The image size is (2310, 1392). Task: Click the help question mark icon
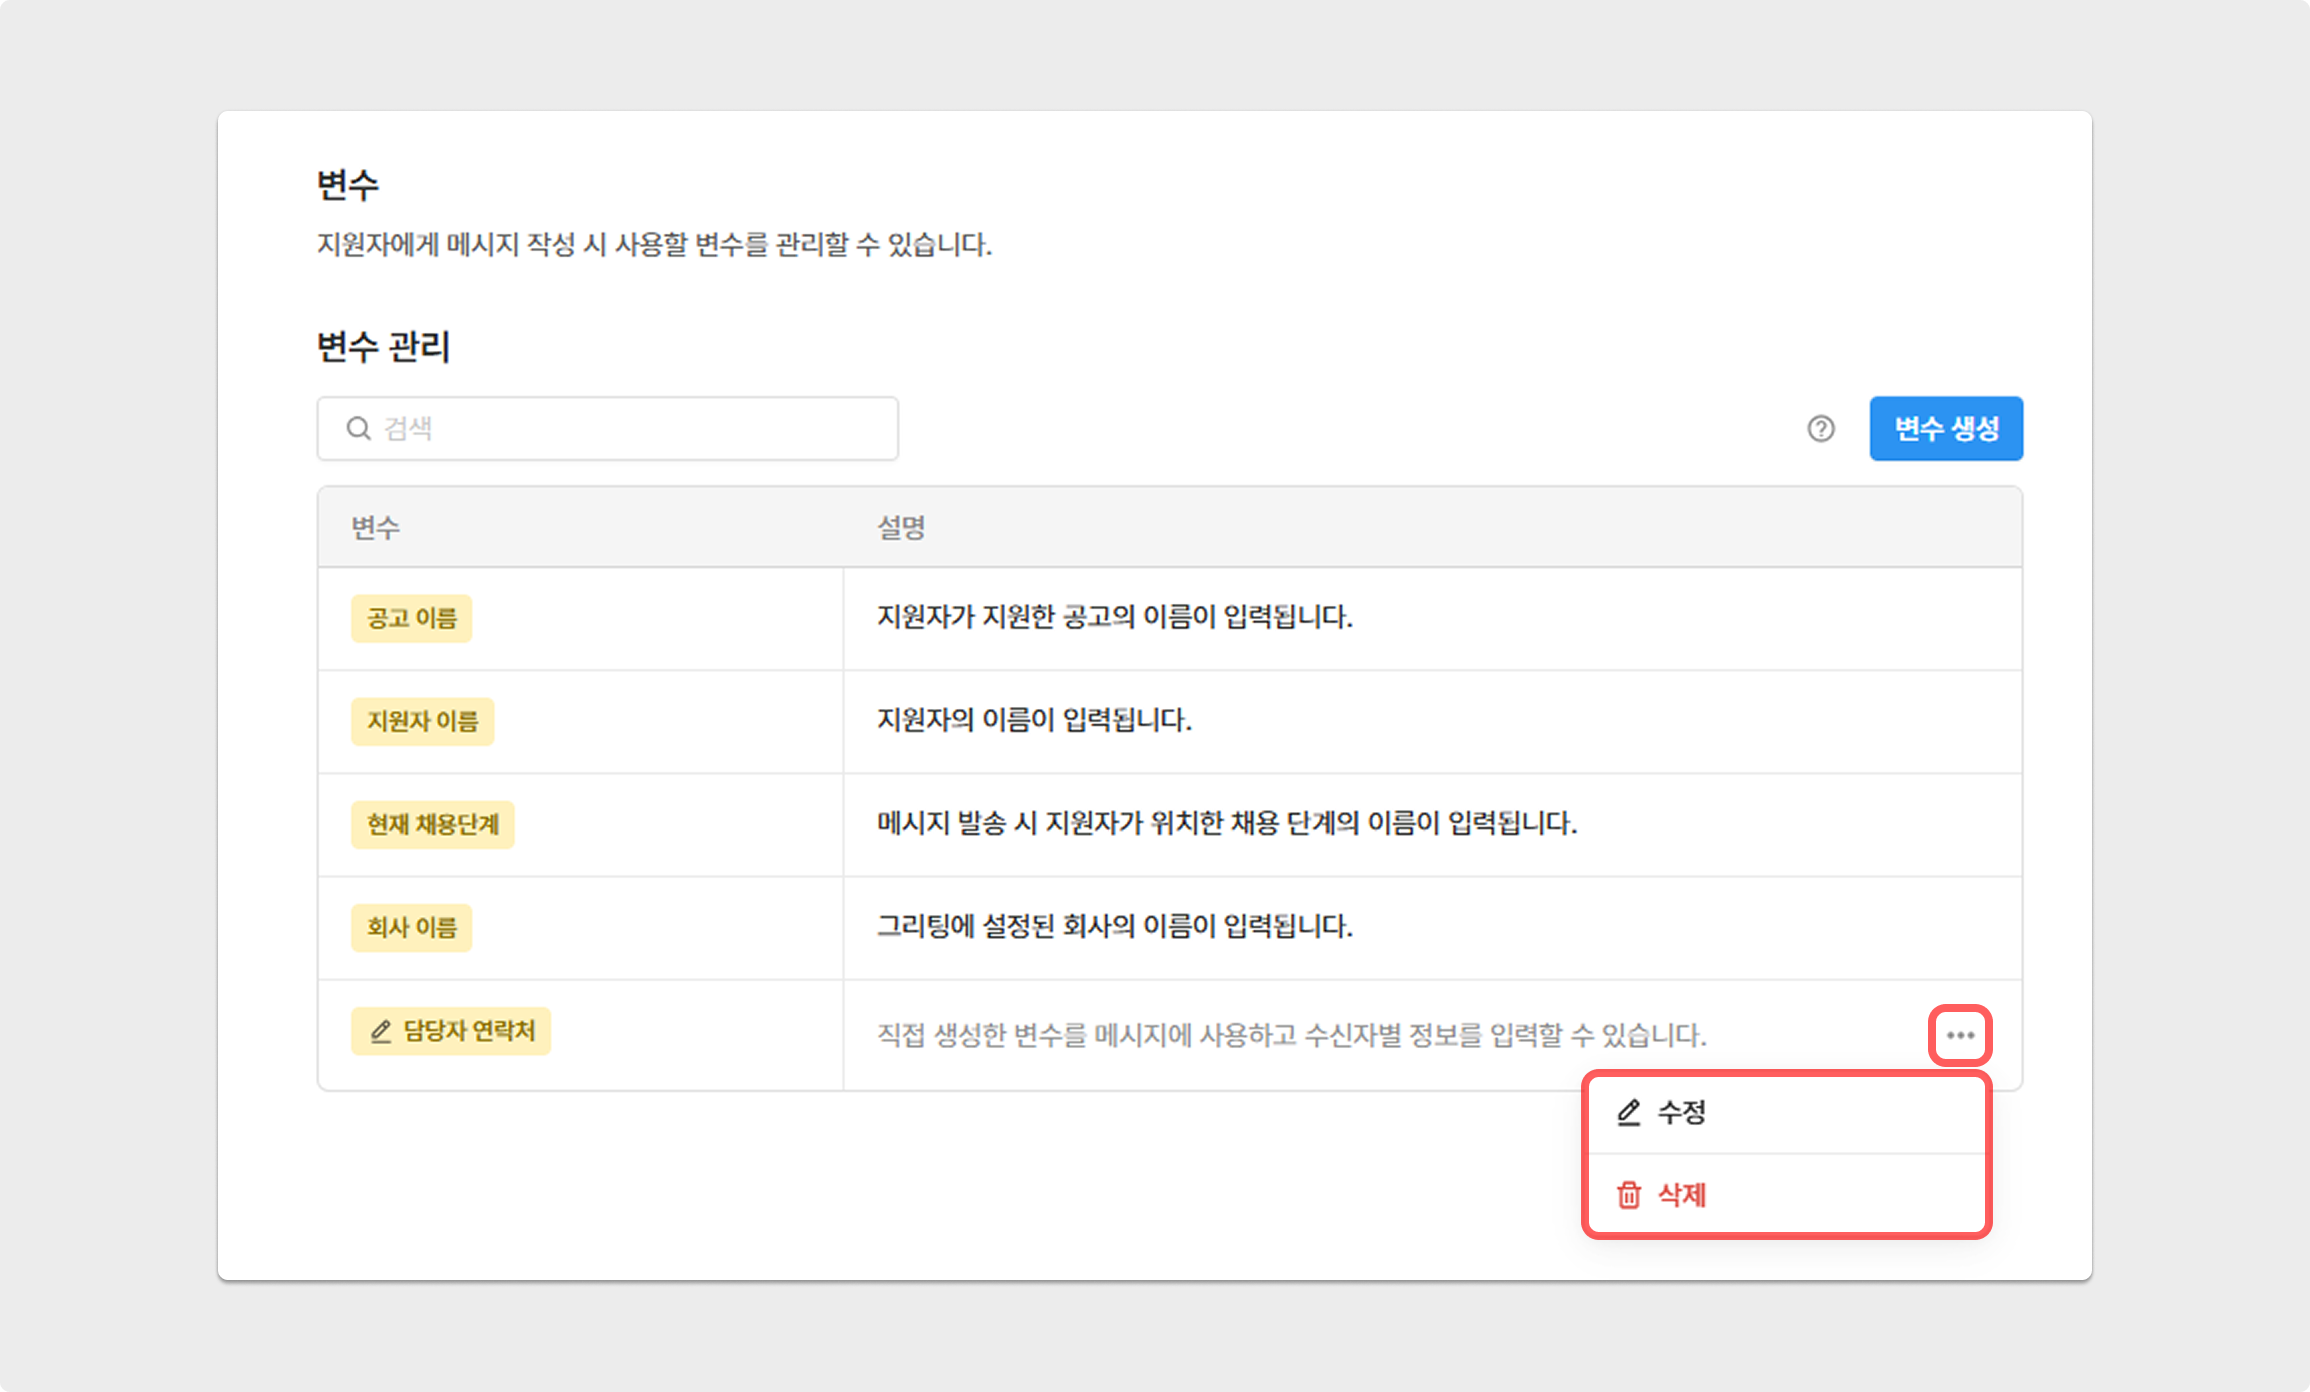click(1820, 429)
